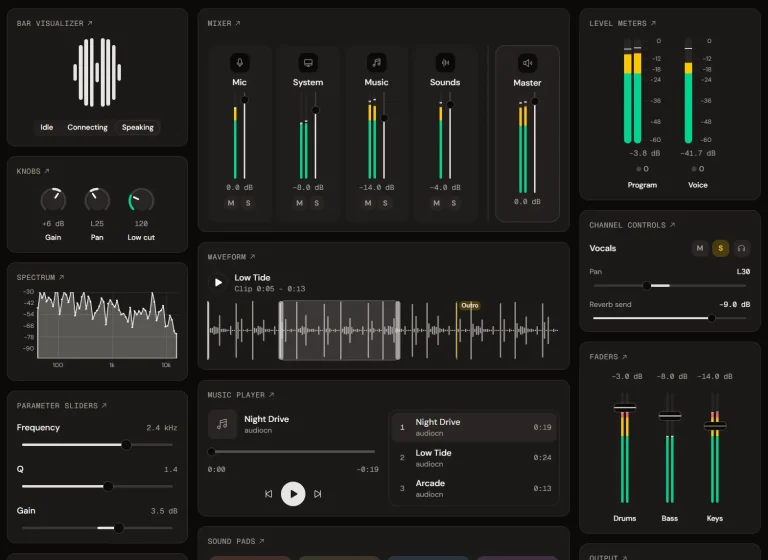Click the Master channel speaker icon

(528, 63)
